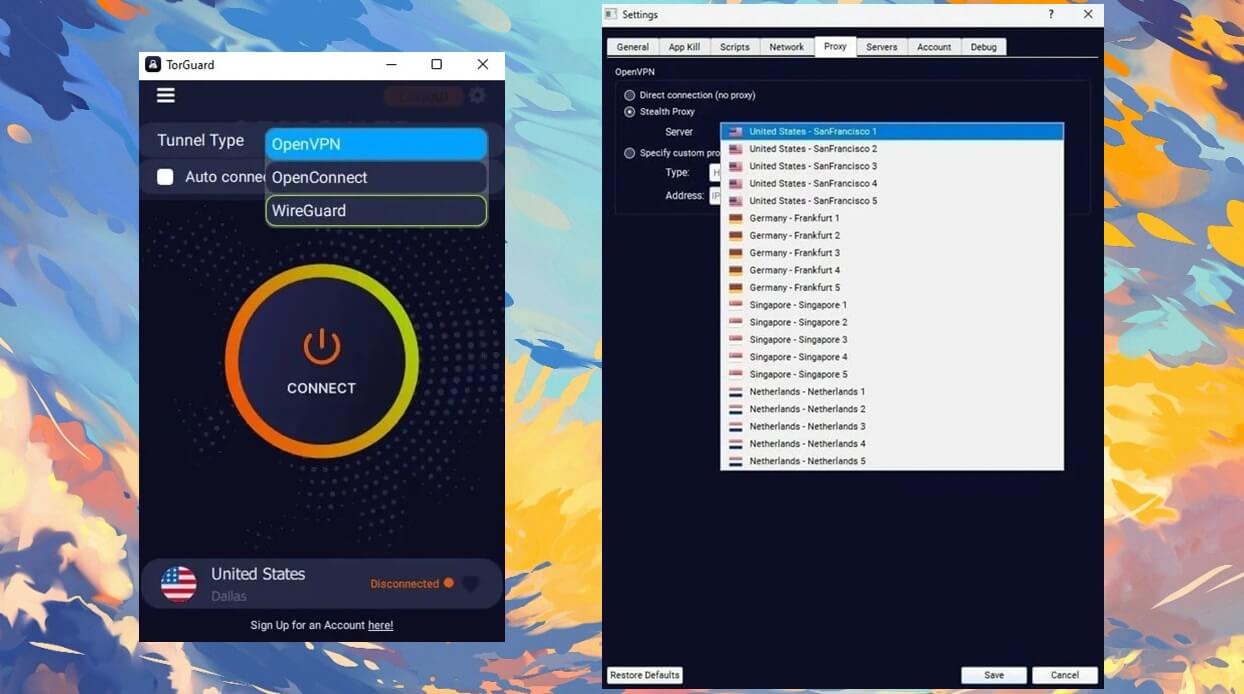Select Specify custom proxy radio button
The image size is (1244, 694).
630,153
